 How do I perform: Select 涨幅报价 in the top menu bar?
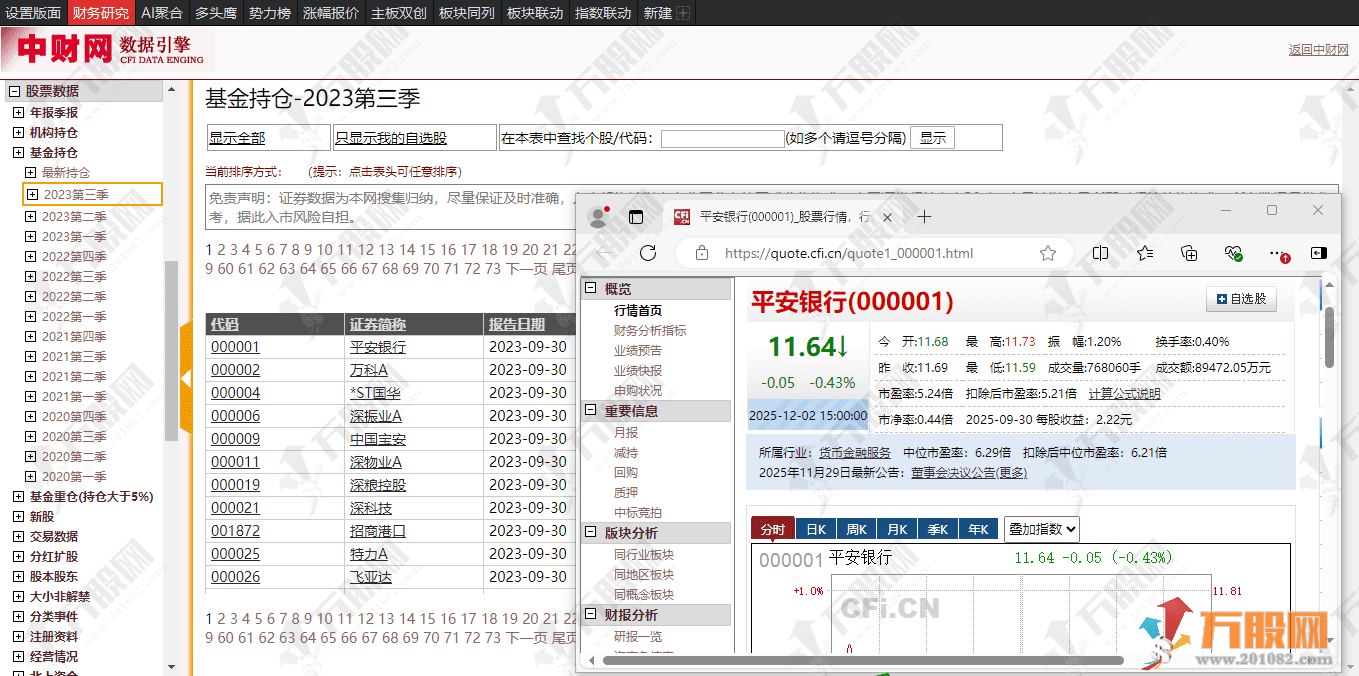(330, 12)
